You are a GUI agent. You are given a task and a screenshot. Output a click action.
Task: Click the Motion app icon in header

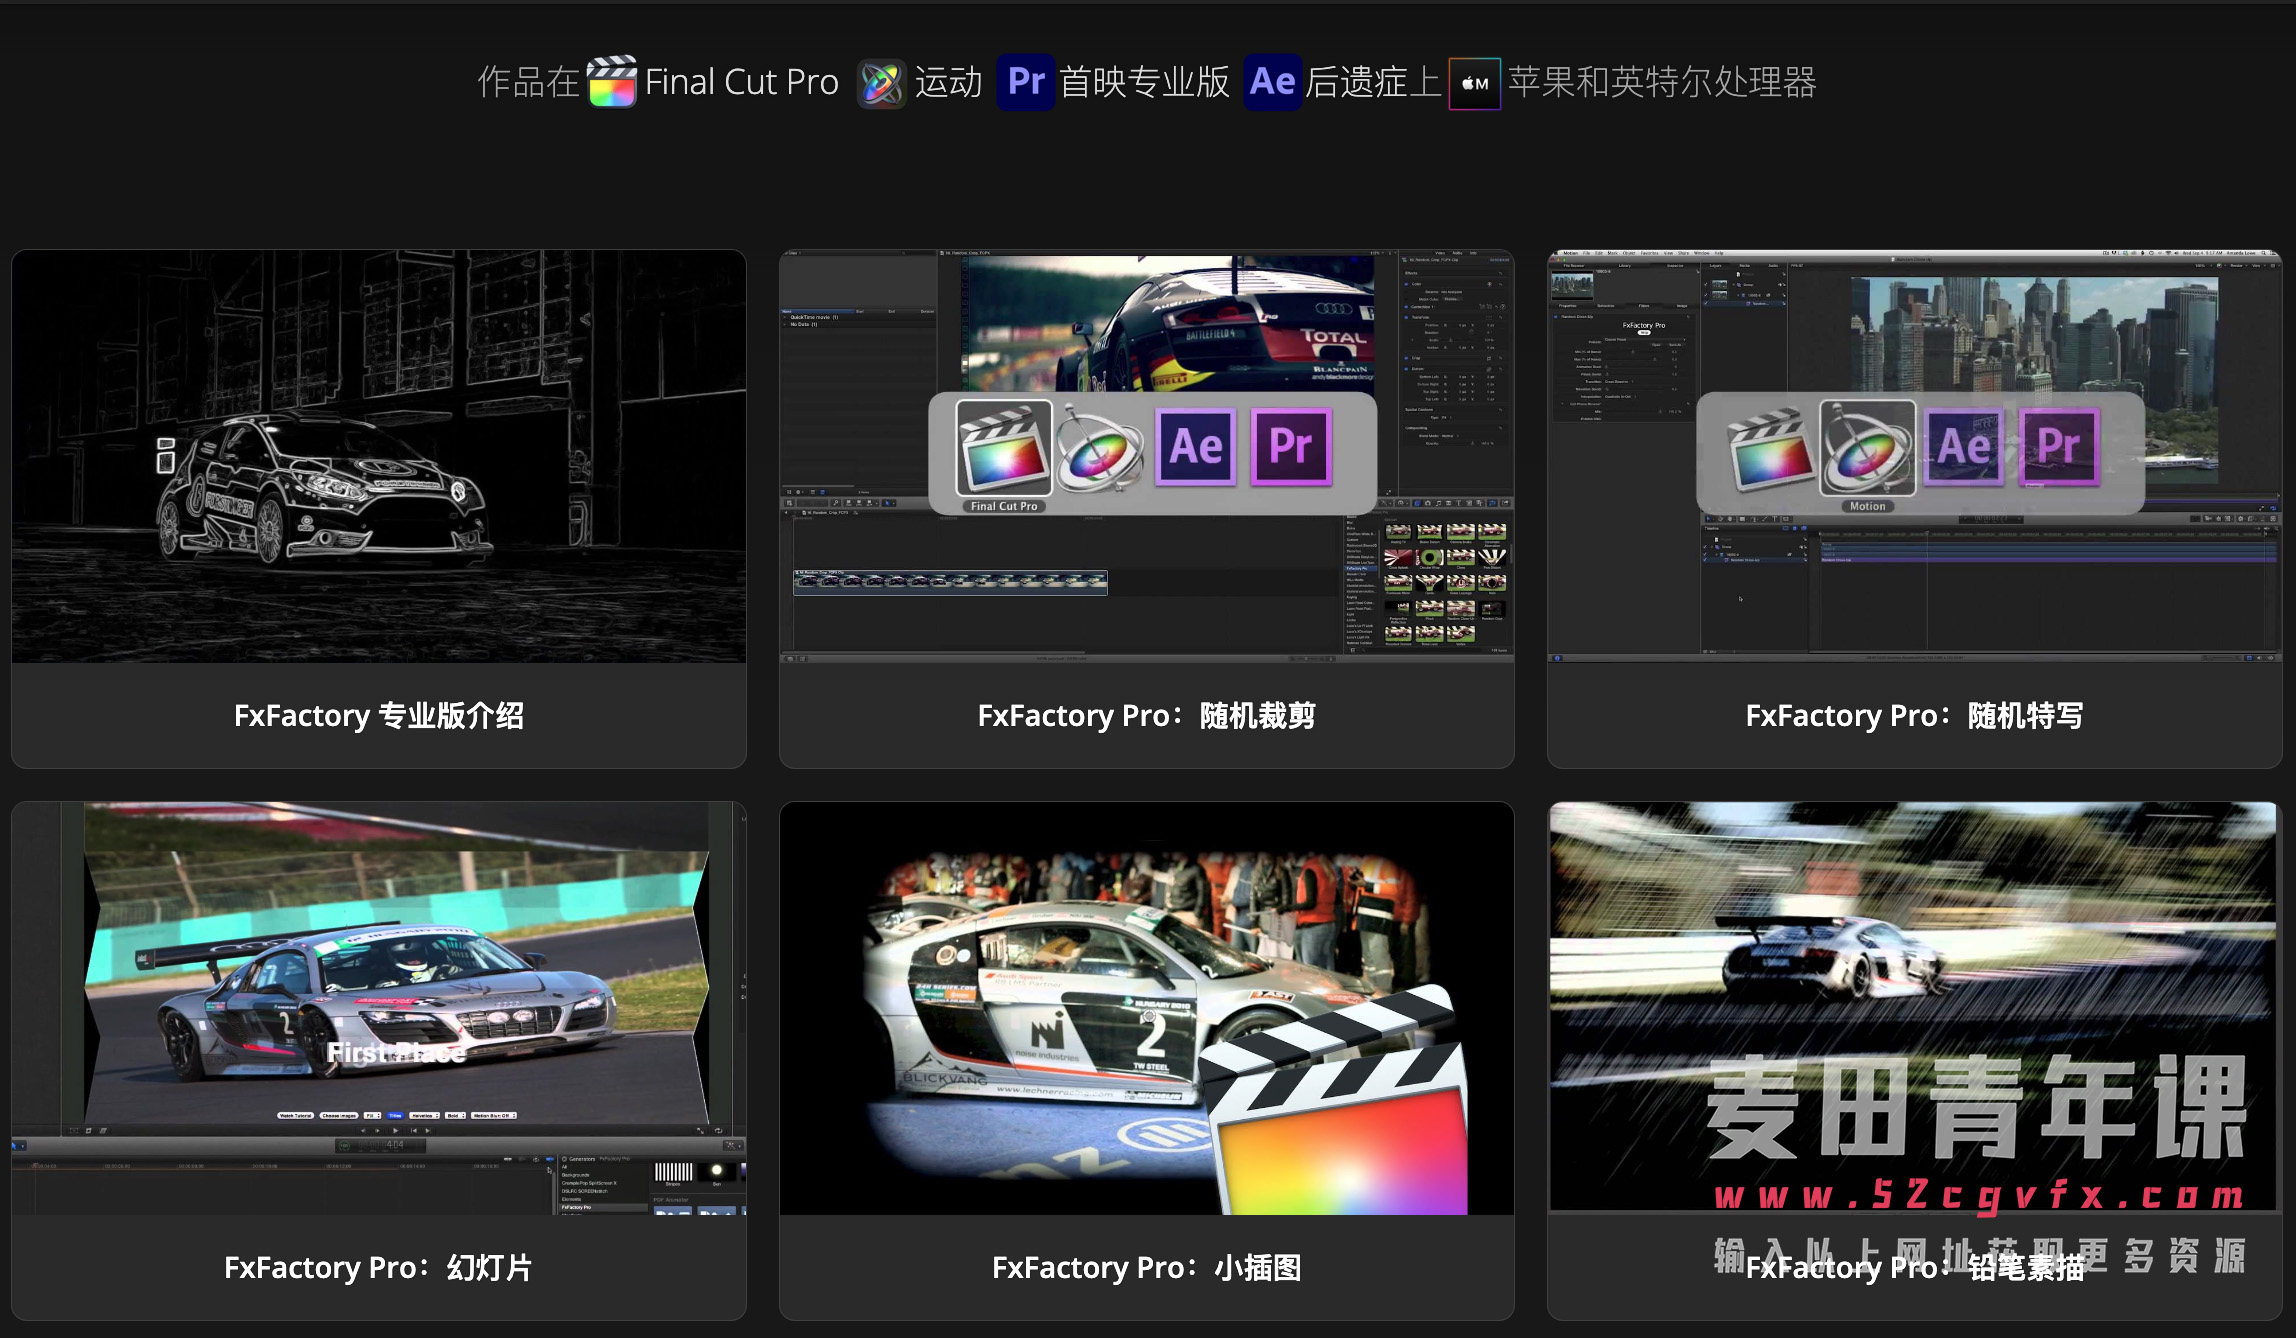(x=881, y=83)
